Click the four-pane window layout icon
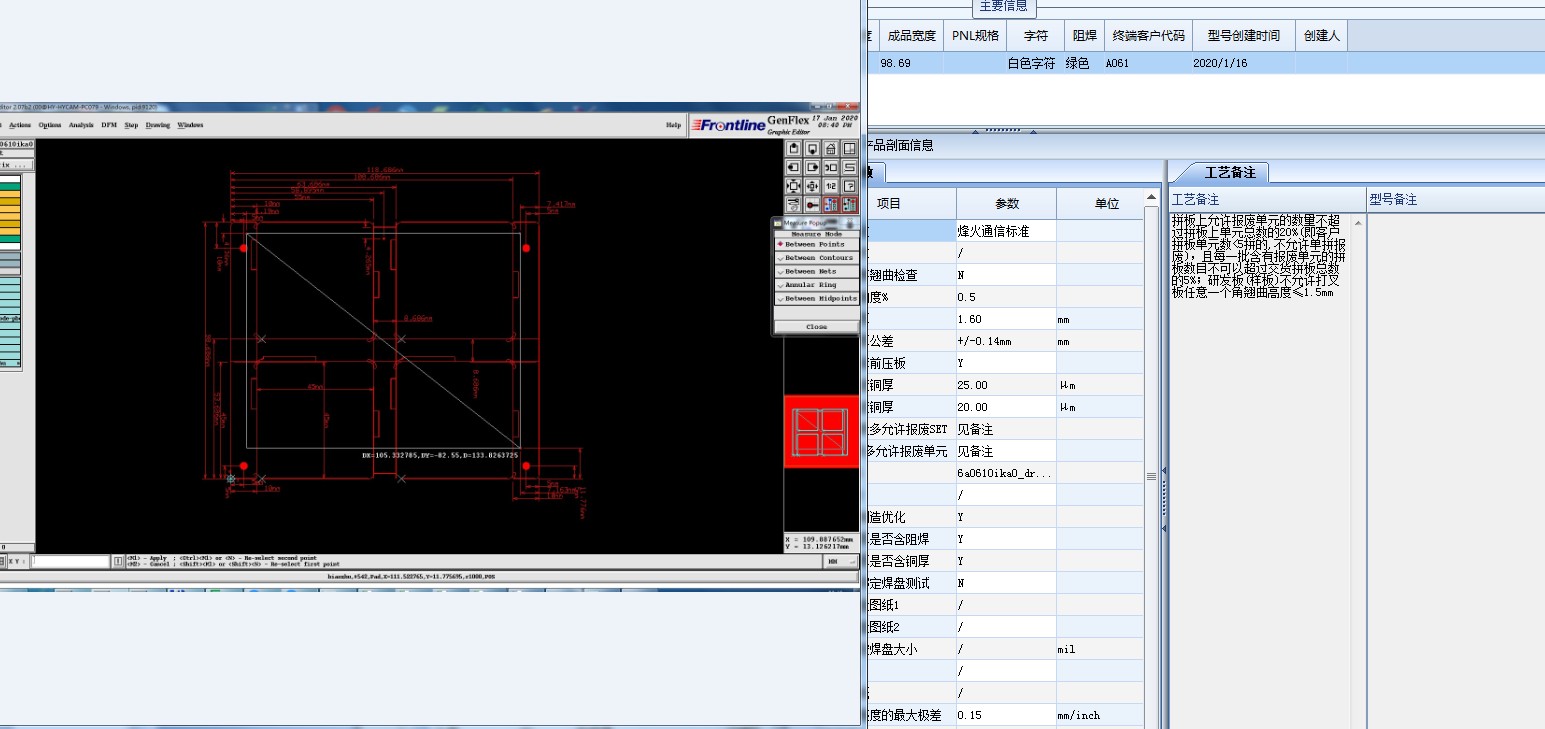 [849, 149]
